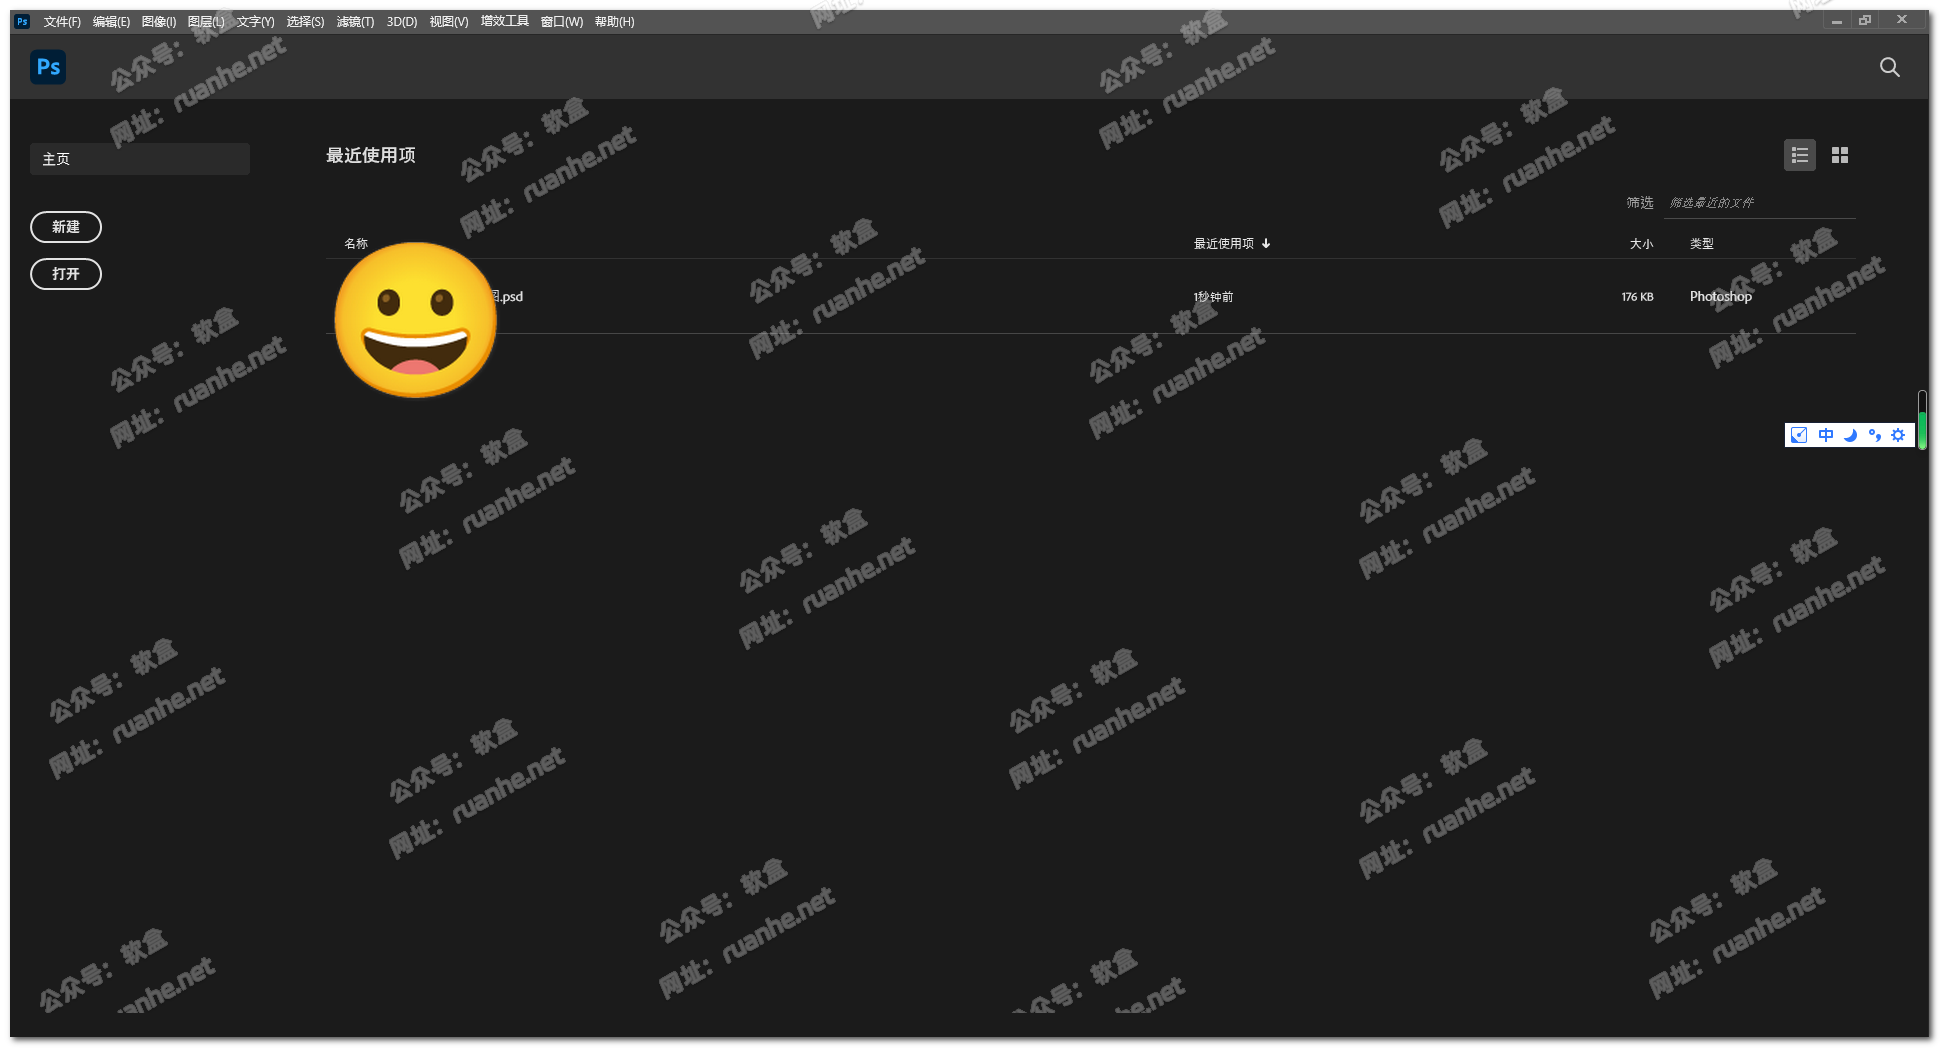This screenshot has height=1048, width=1940.
Task: Focus the 筛选 recent files filter field
Action: 1758,203
